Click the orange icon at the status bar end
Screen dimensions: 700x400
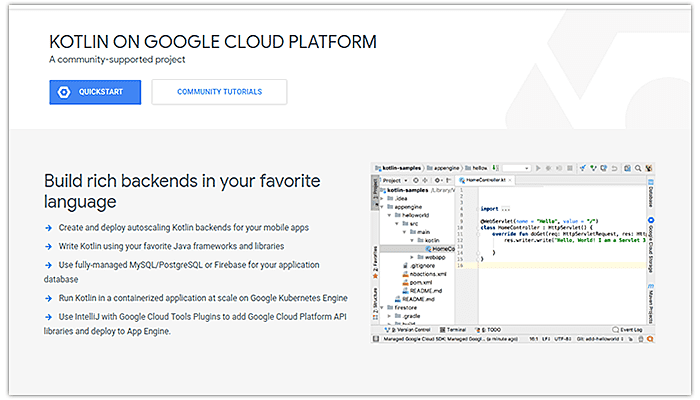(650, 339)
